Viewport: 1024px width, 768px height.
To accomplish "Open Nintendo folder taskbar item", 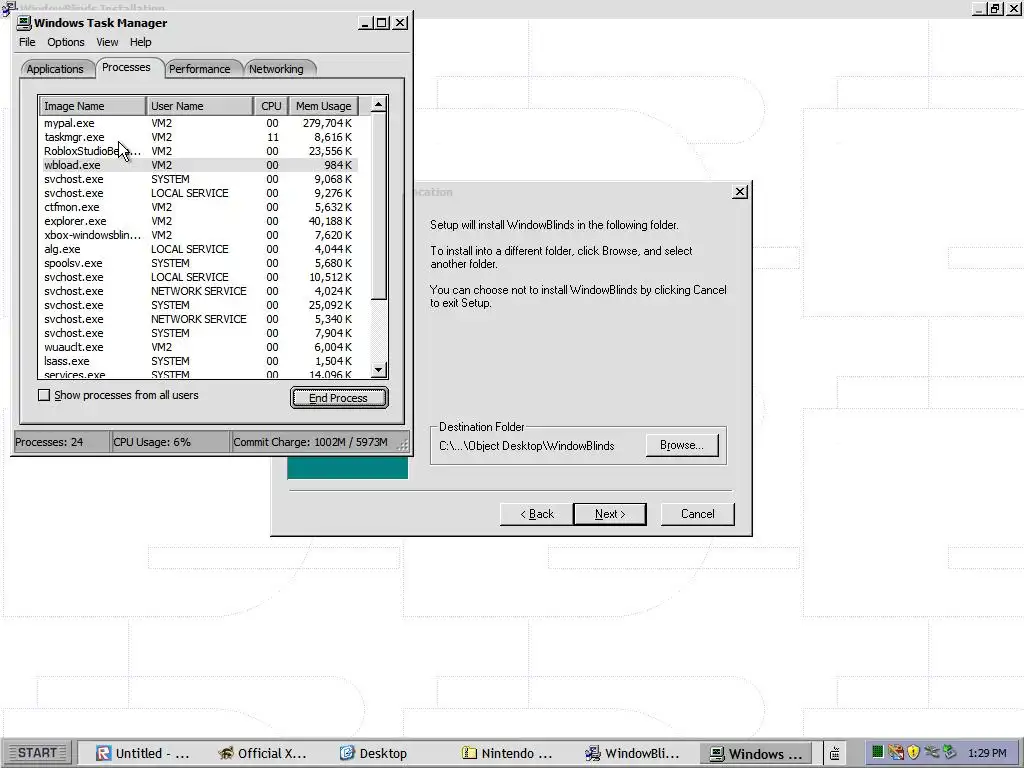I will (507, 754).
